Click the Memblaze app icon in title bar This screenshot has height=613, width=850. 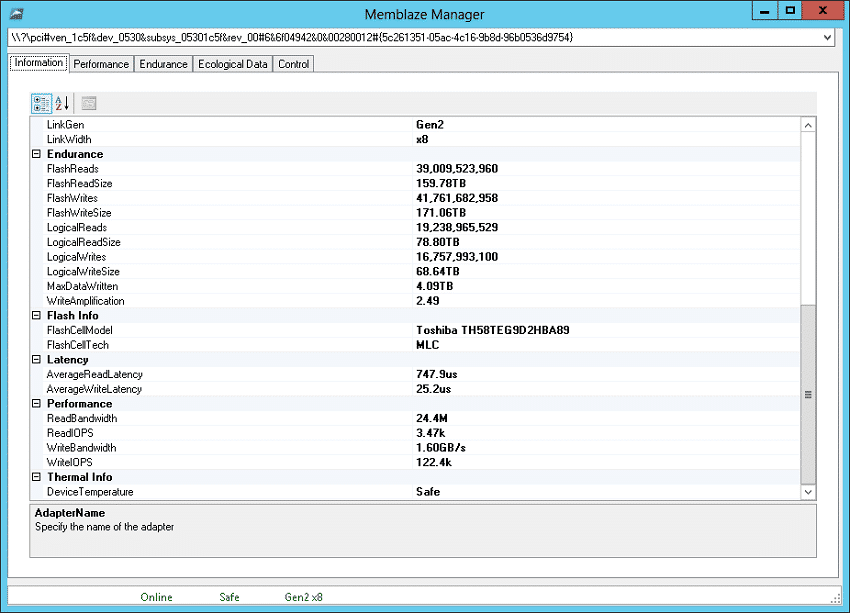tap(17, 14)
